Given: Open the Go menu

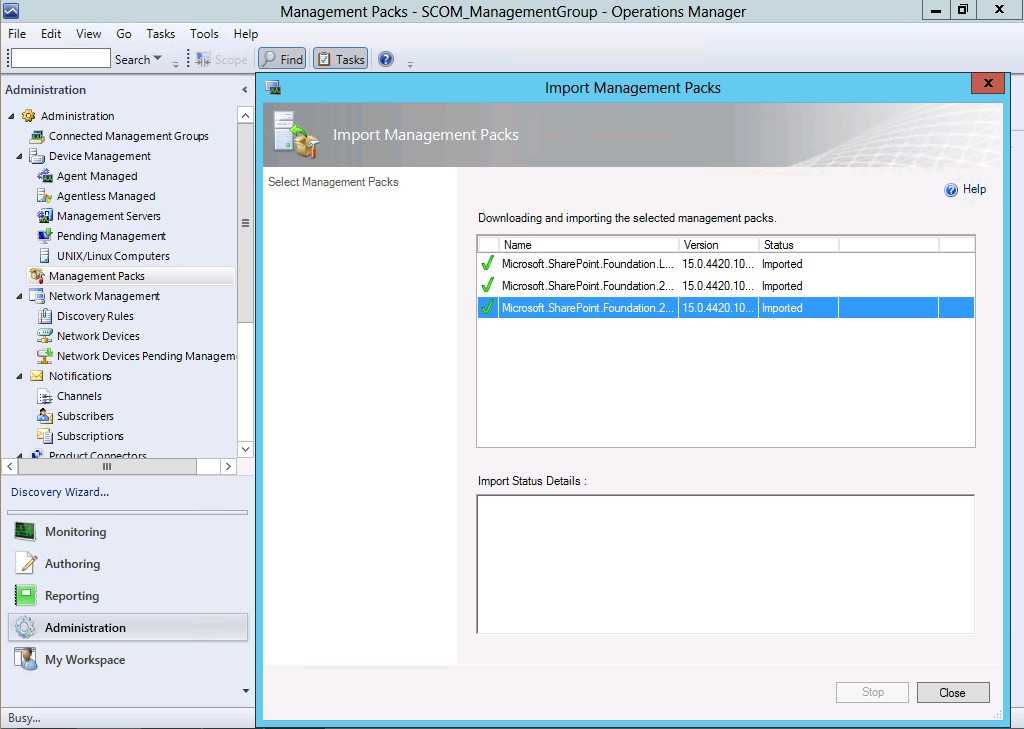Looking at the screenshot, I should pos(123,34).
